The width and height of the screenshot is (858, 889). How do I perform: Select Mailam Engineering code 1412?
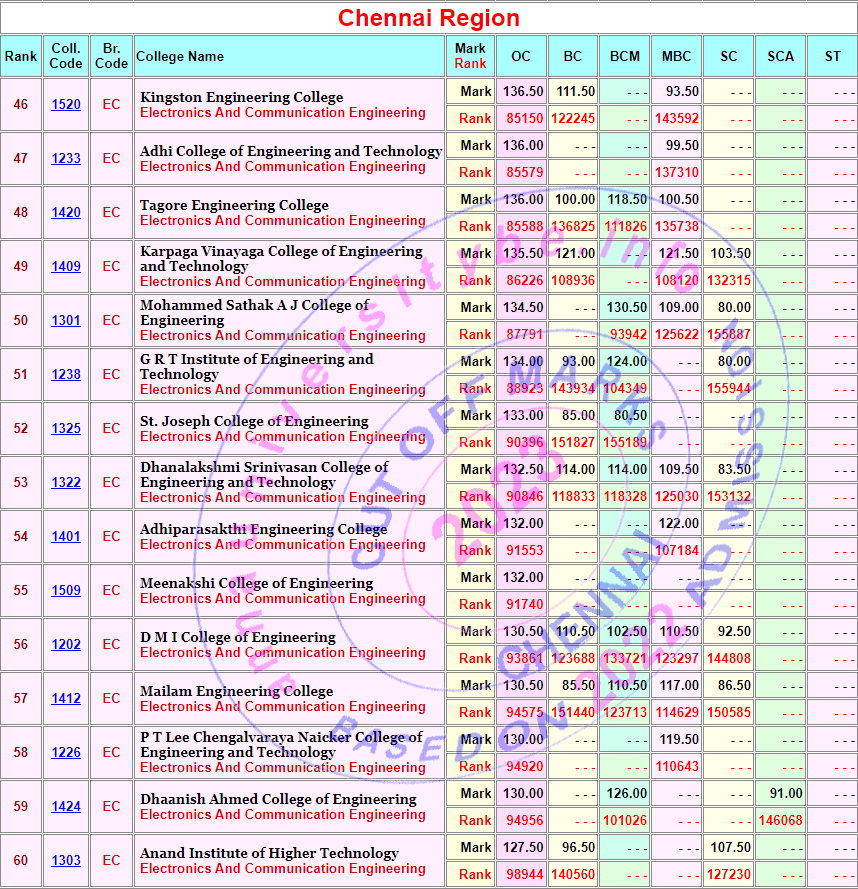point(66,699)
